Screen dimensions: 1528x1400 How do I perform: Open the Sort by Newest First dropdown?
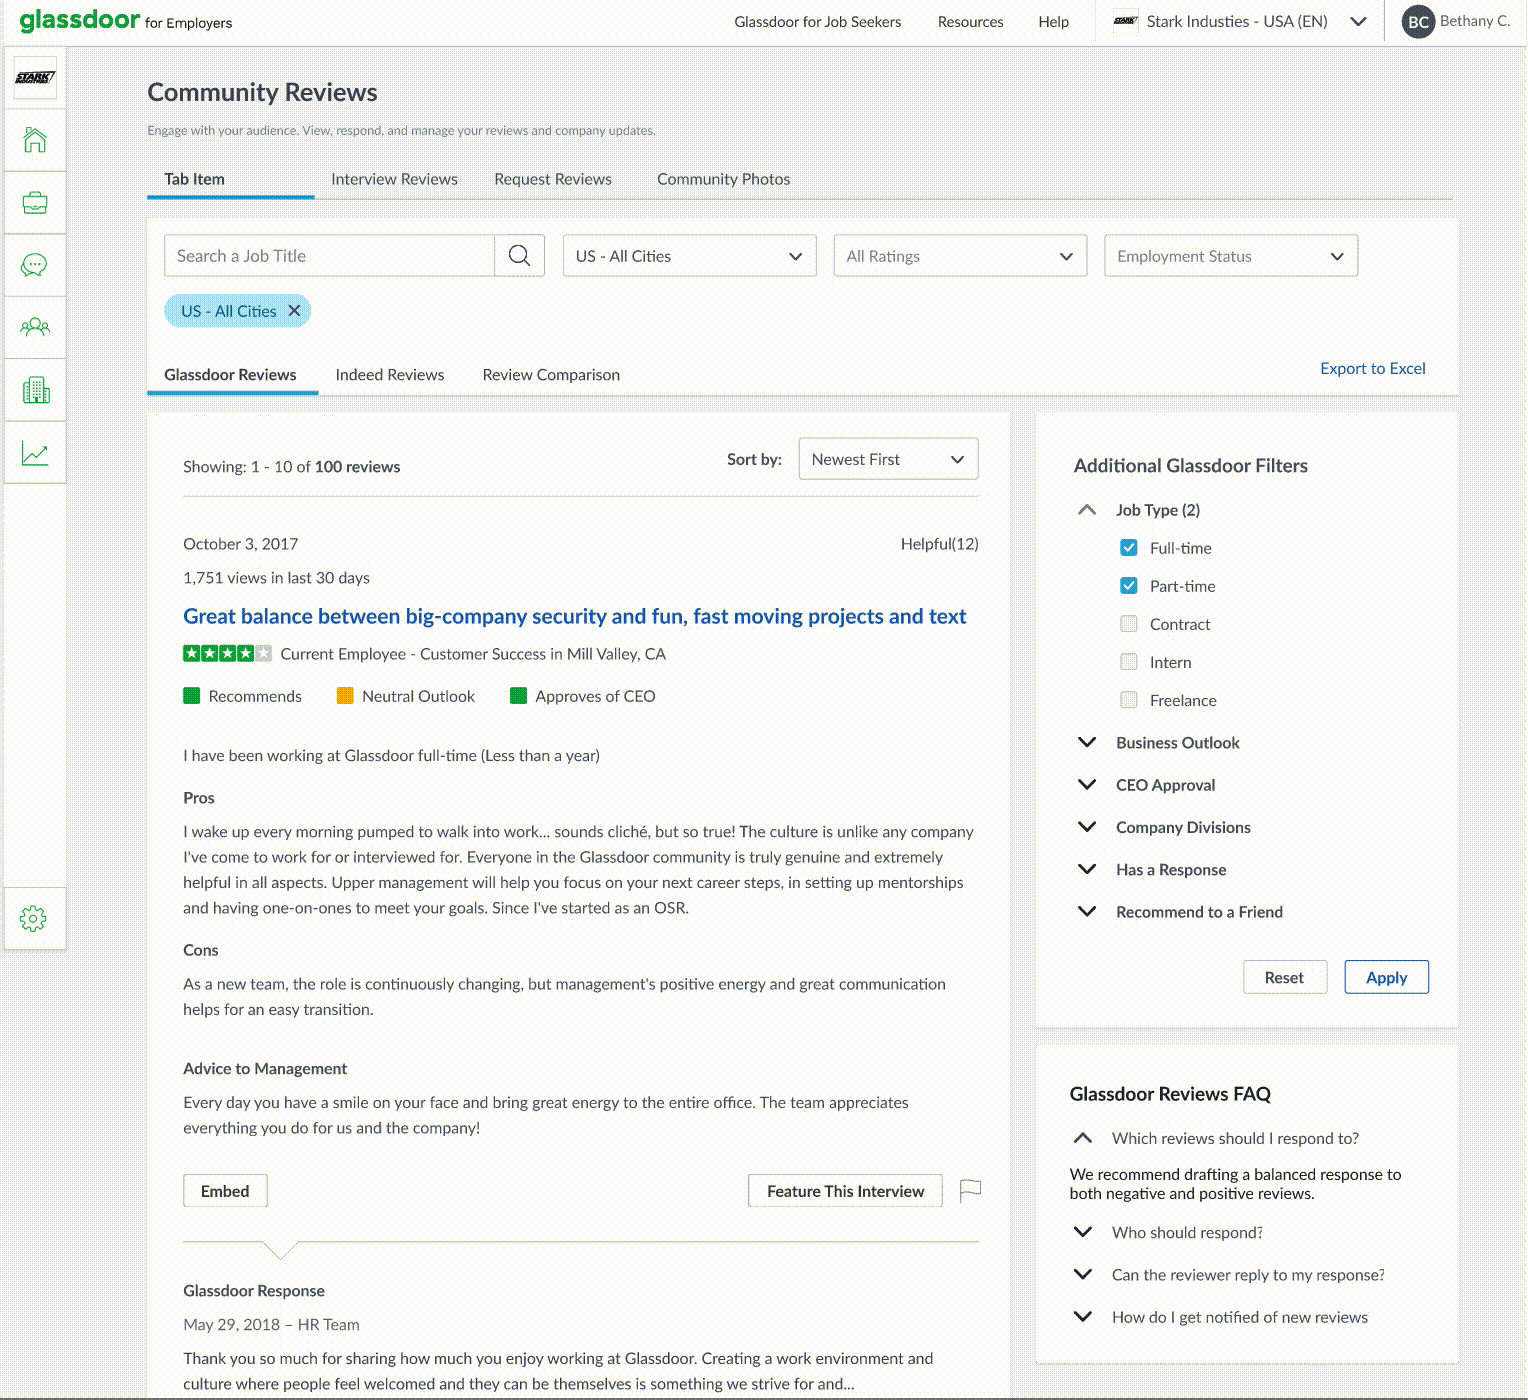(x=888, y=459)
